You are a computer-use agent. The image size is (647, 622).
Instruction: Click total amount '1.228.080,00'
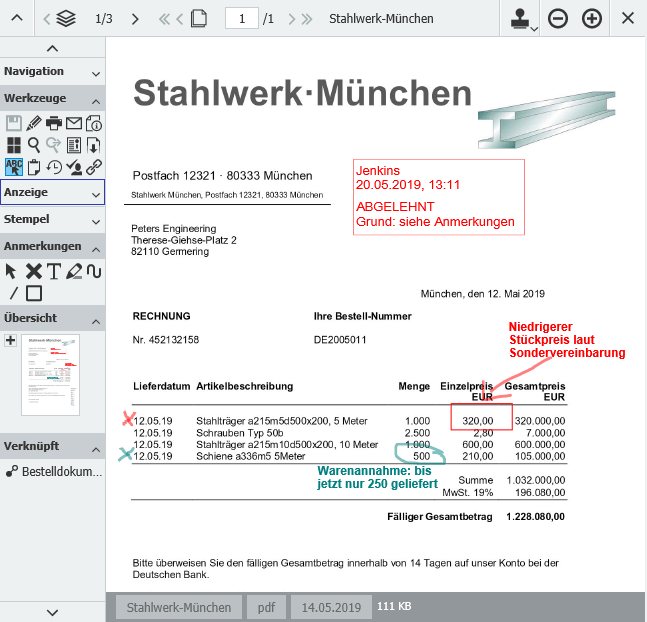535,516
